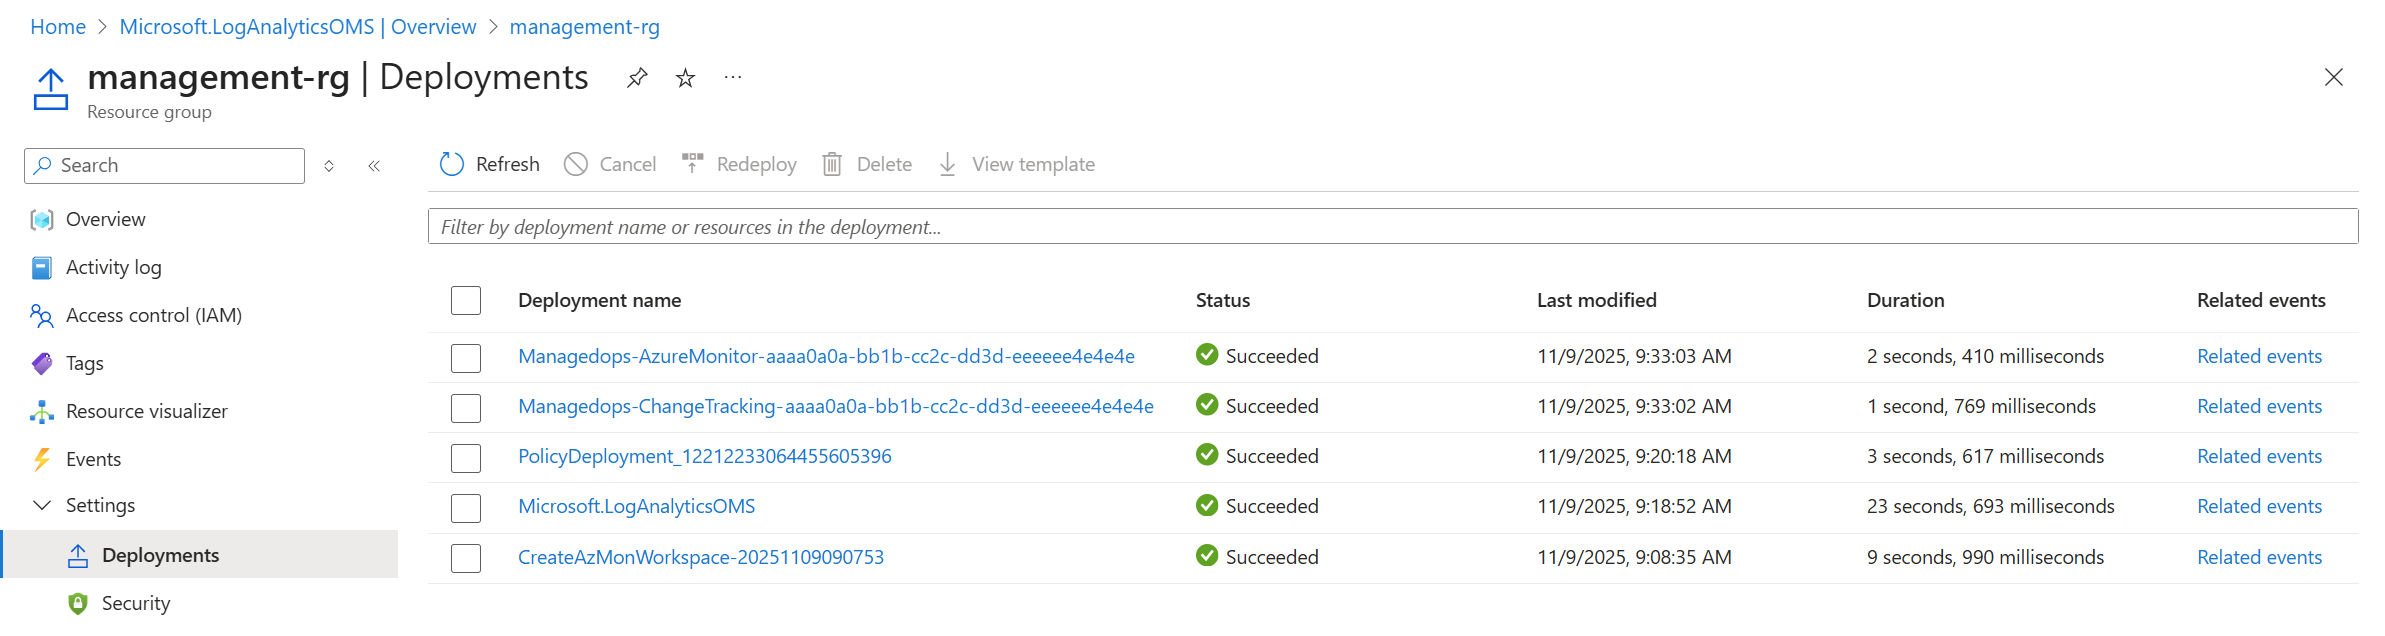The width and height of the screenshot is (2385, 636).
Task: Add Deployments page to favorites with the star
Action: click(685, 78)
